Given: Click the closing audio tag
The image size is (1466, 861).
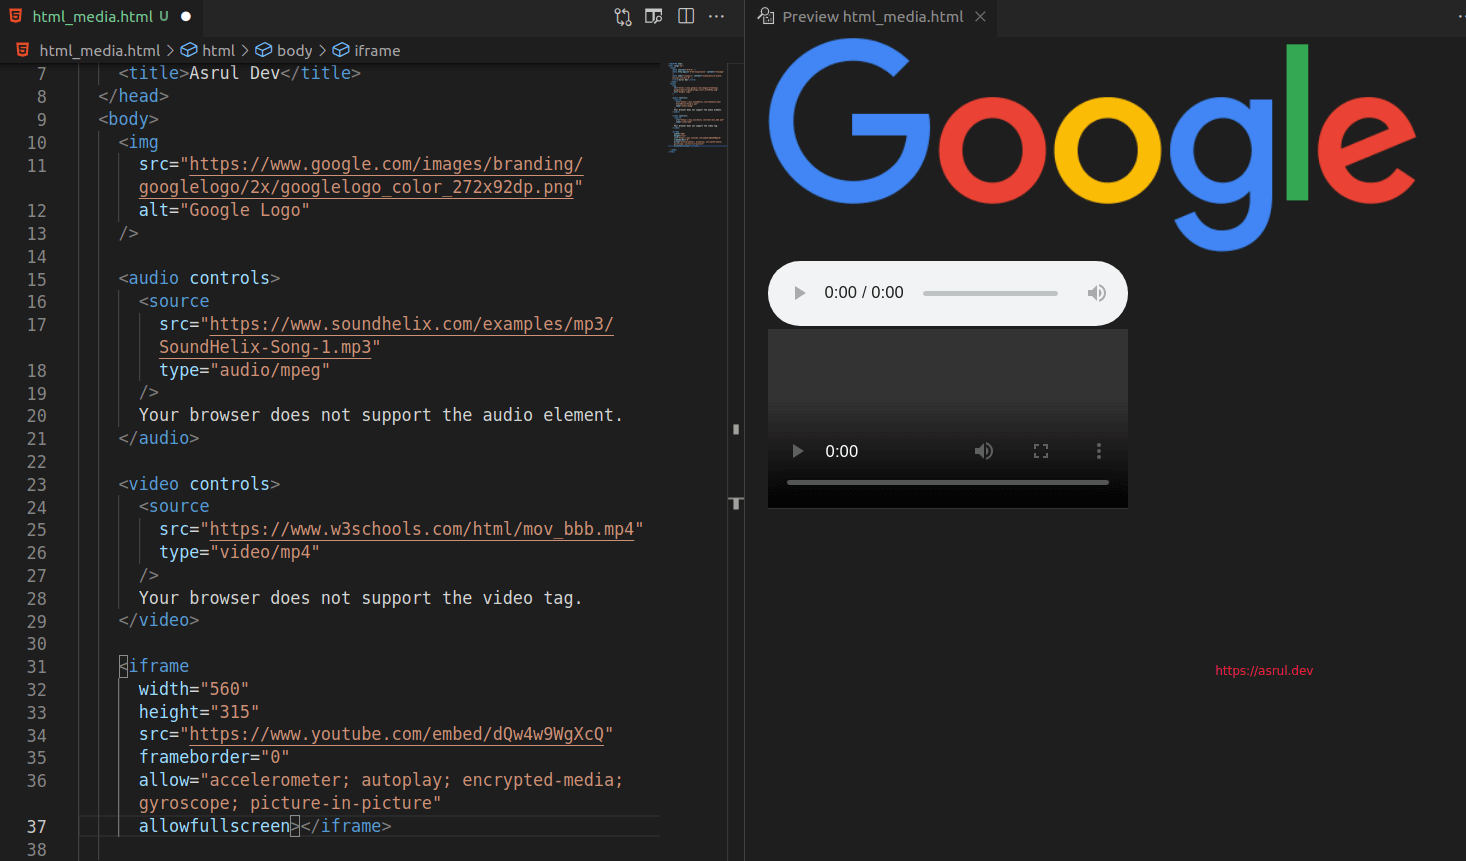Looking at the screenshot, I should [159, 438].
